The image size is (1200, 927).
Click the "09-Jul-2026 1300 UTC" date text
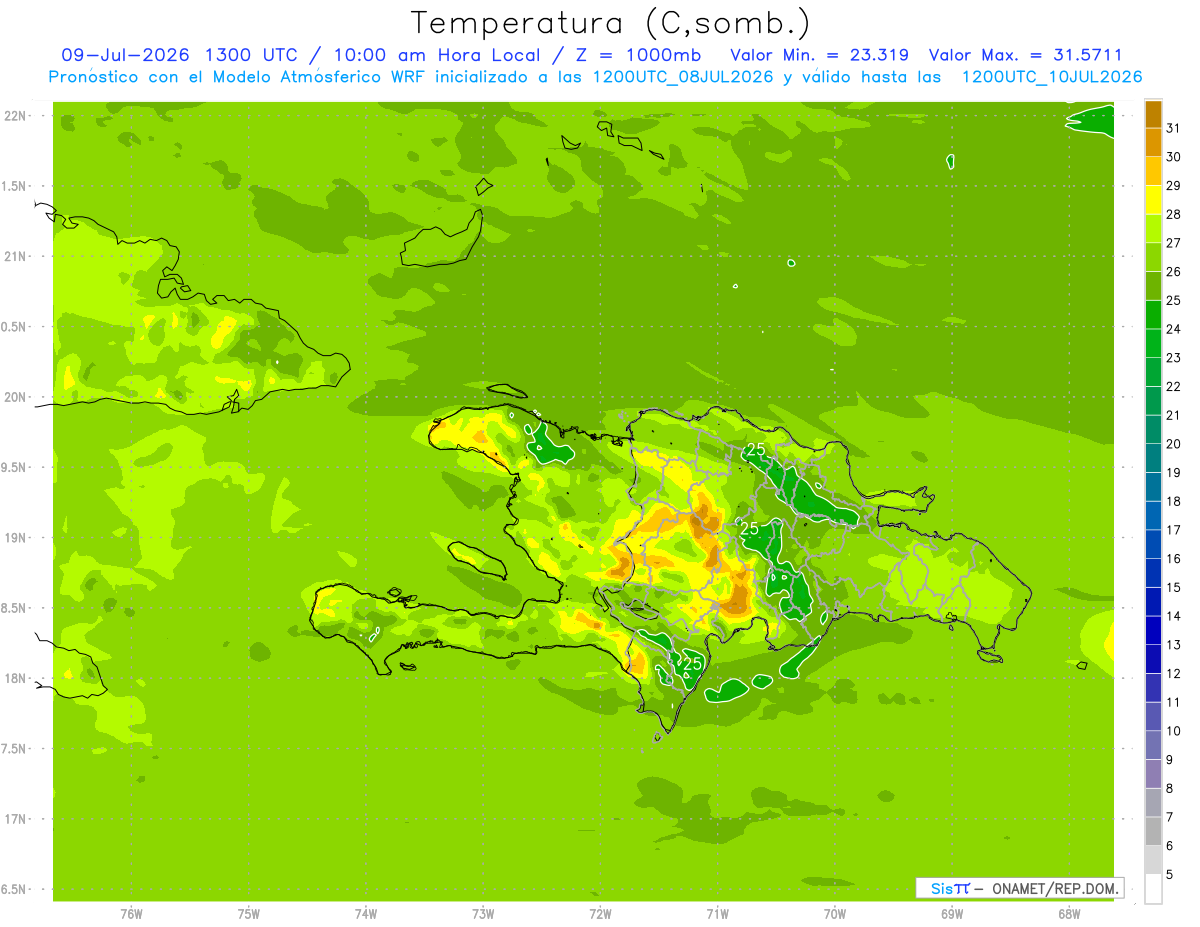178,55
